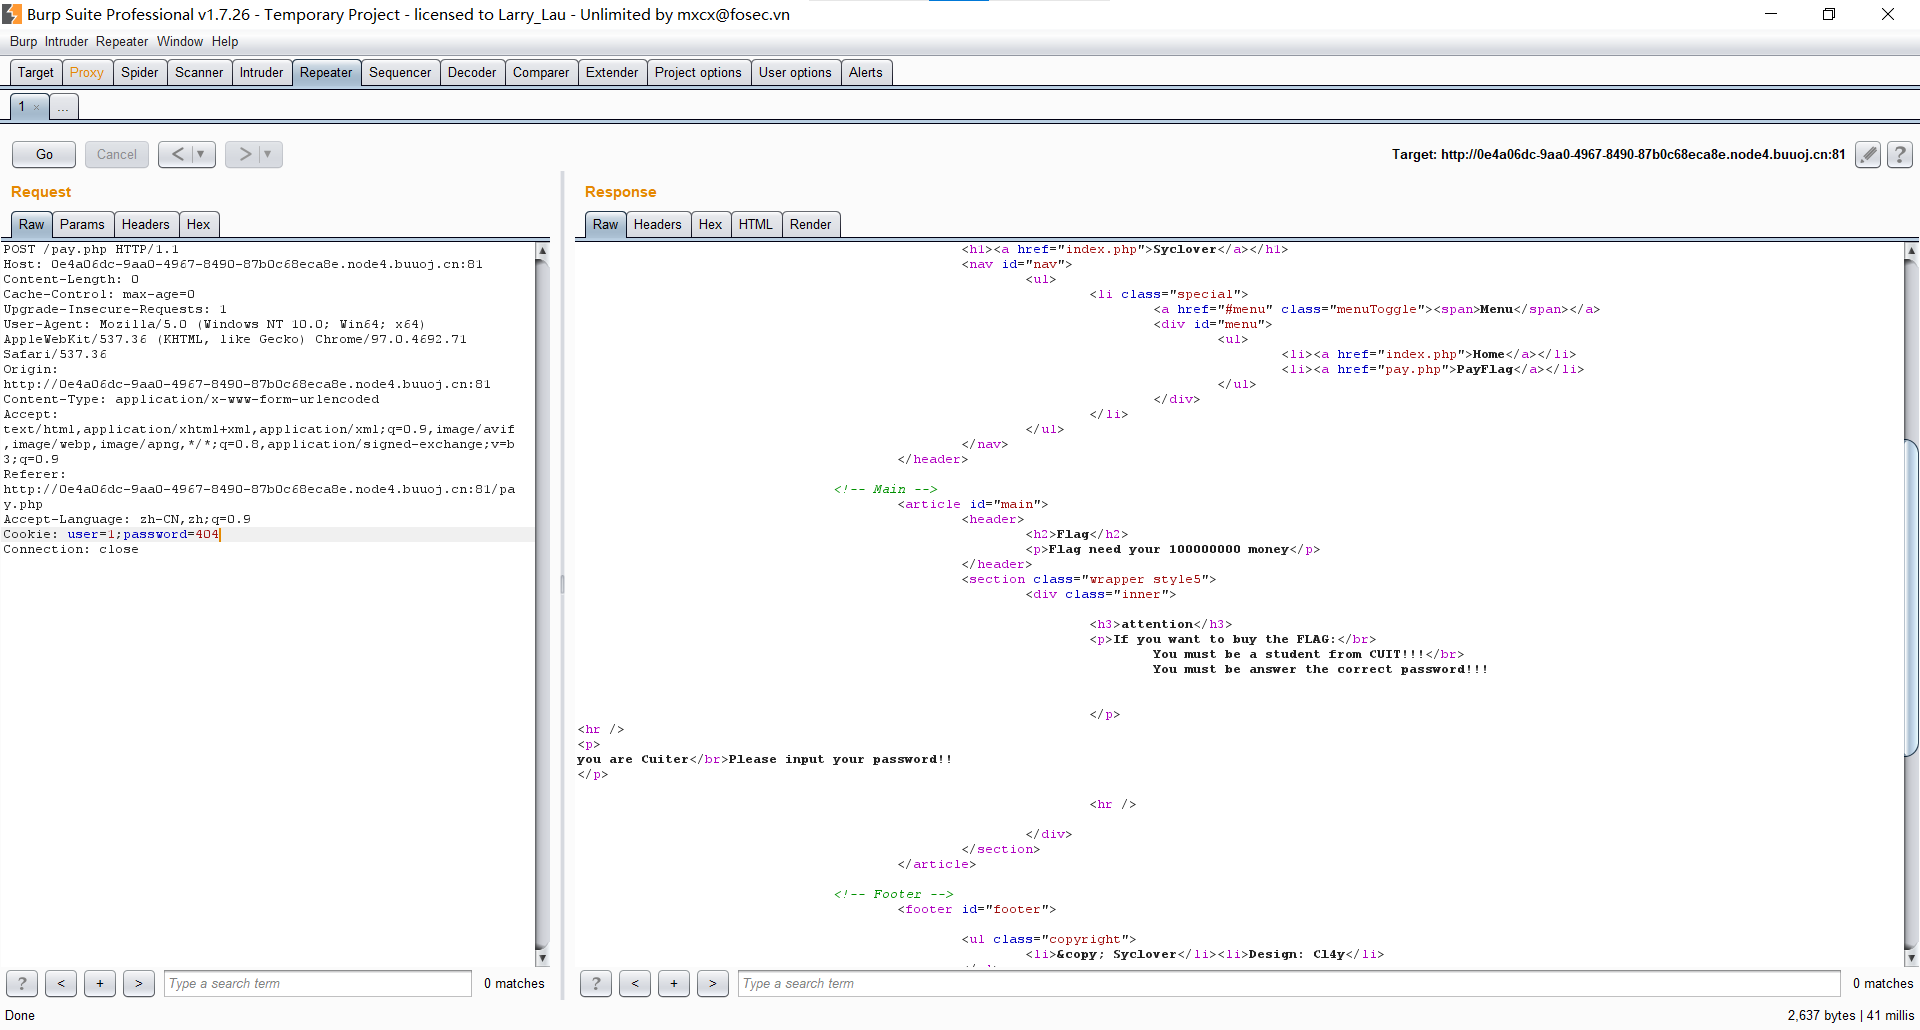The image size is (1920, 1030).
Task: Expand the history back dropdown arrow
Action: [x=201, y=154]
